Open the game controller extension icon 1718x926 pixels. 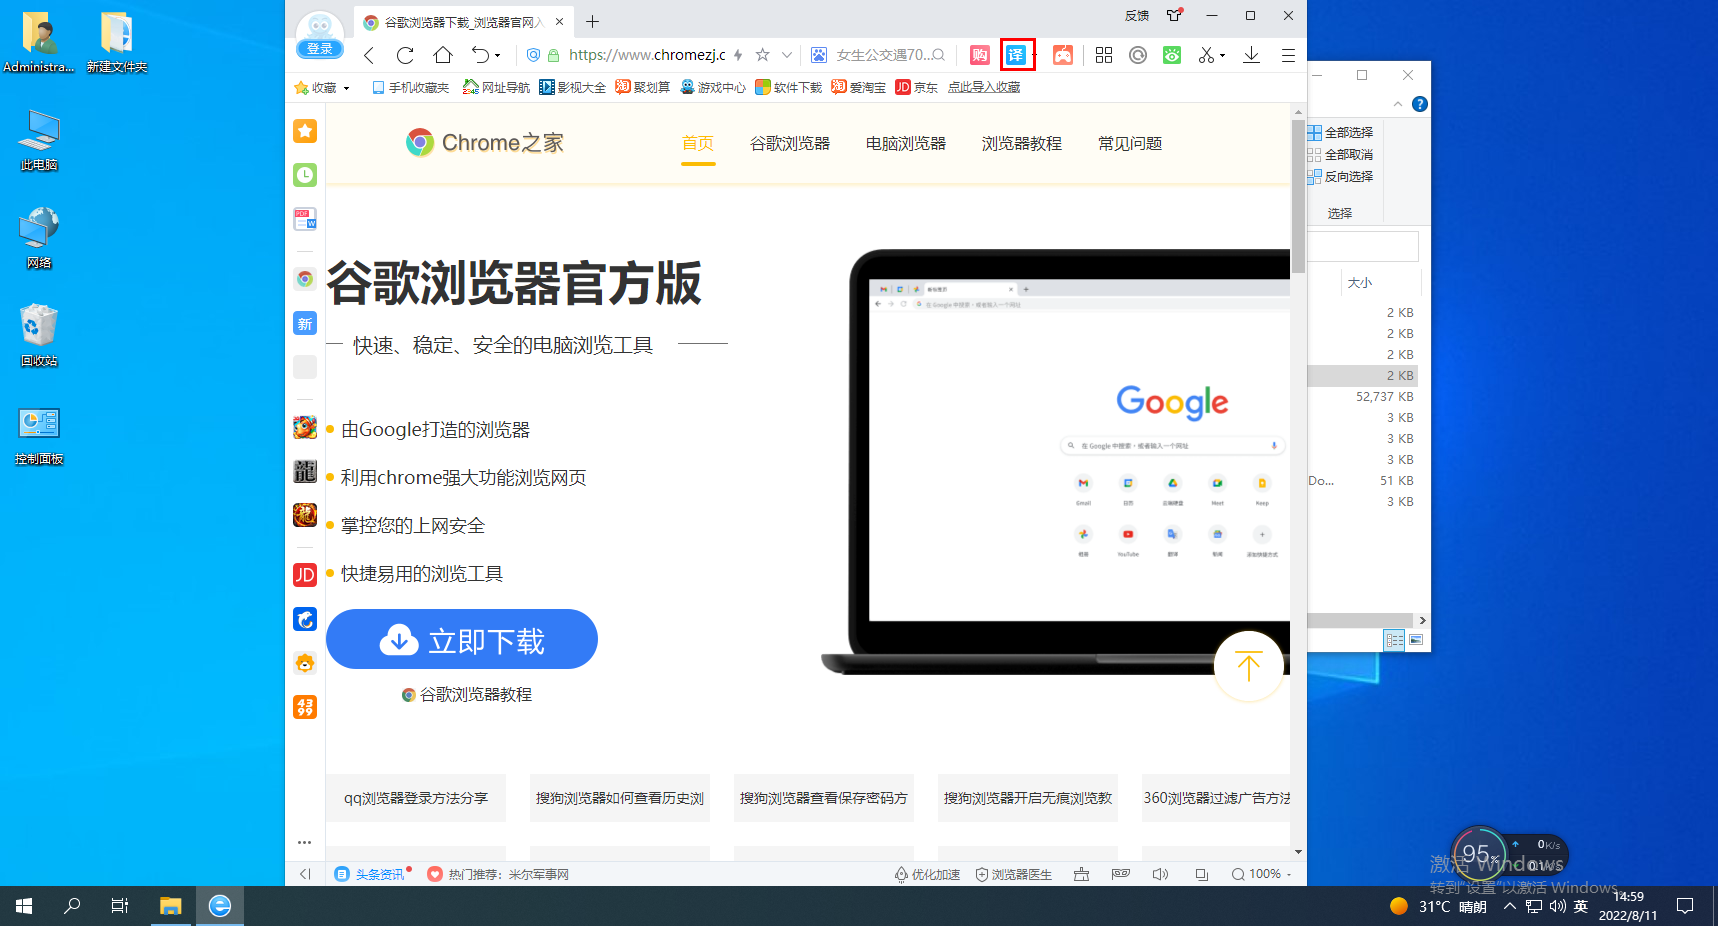click(1063, 55)
